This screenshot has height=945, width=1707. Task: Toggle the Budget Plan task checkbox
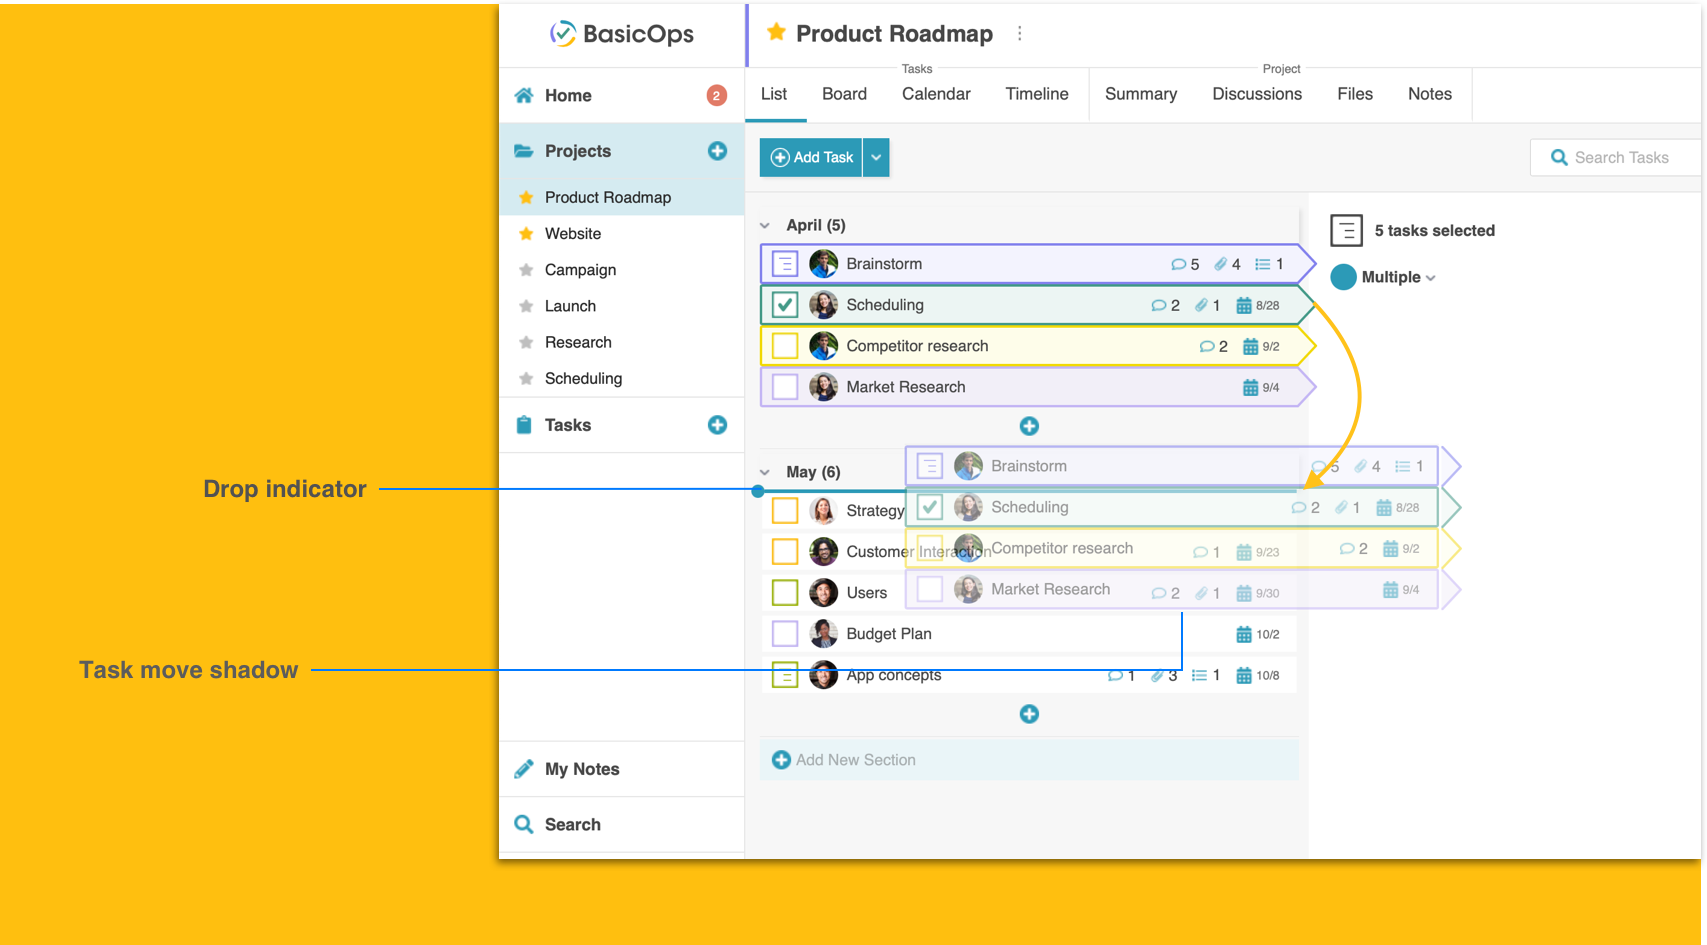pyautogui.click(x=785, y=634)
